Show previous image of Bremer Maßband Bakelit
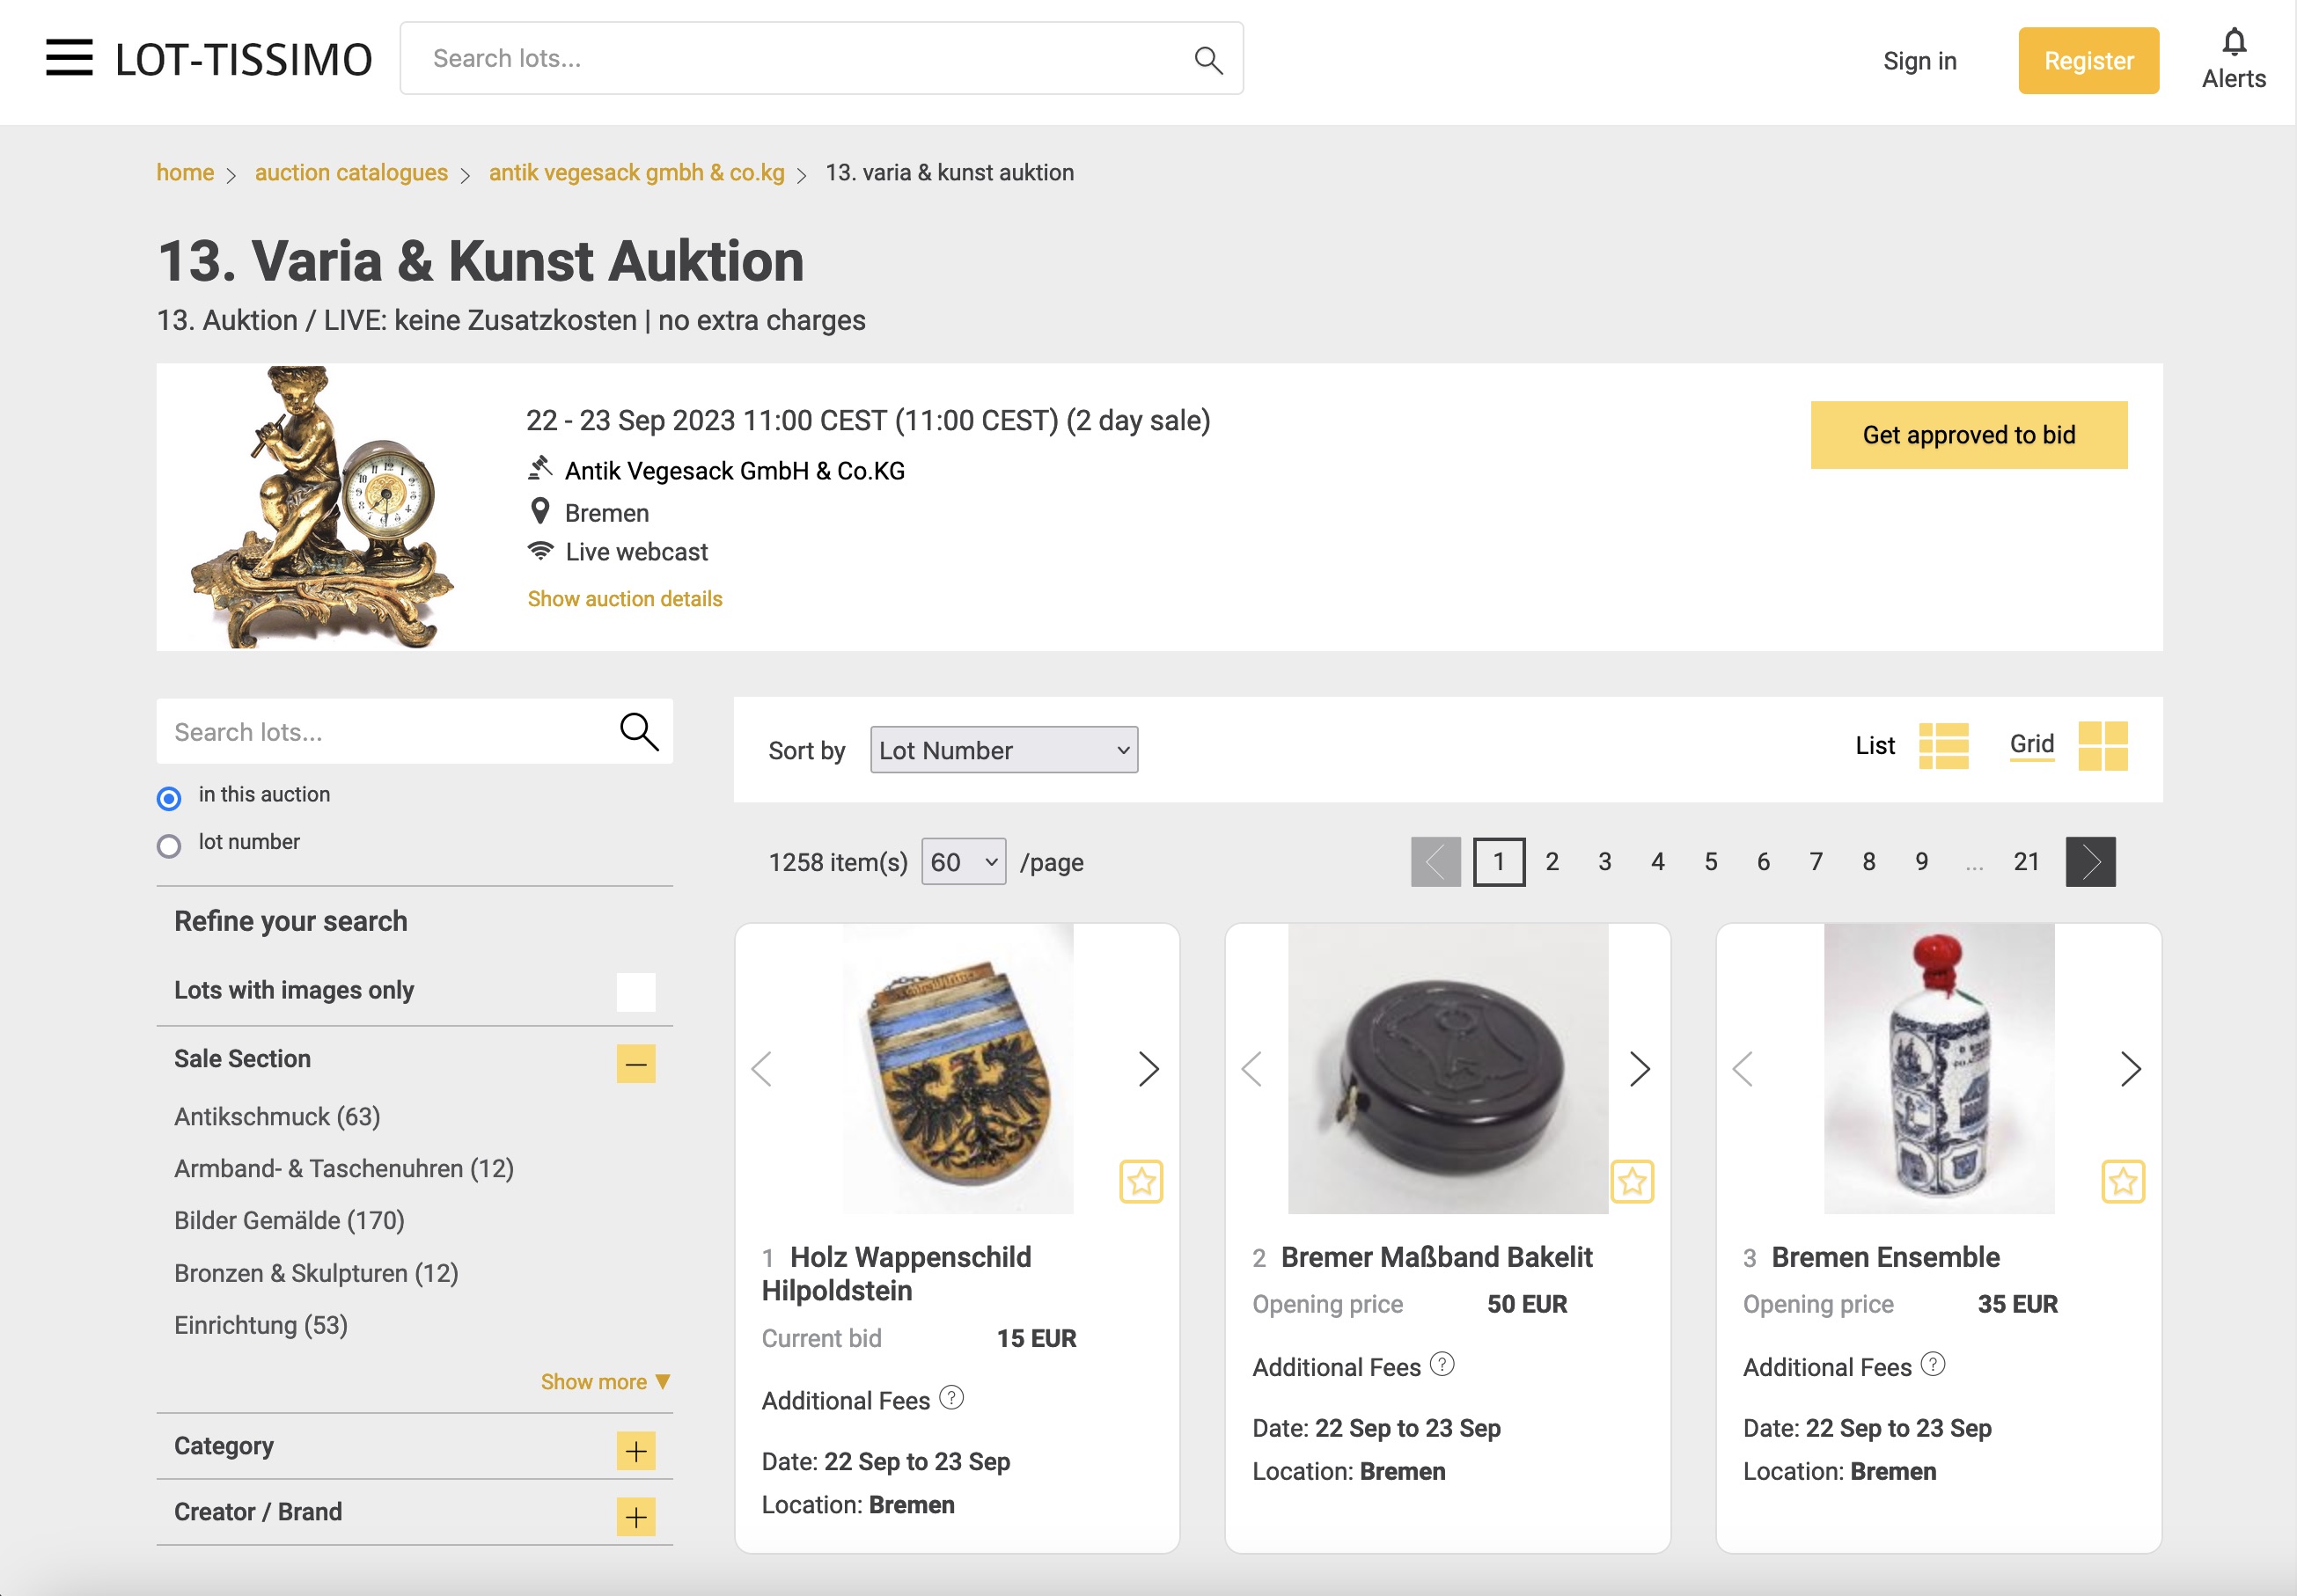This screenshot has width=2297, height=1596. (1252, 1068)
